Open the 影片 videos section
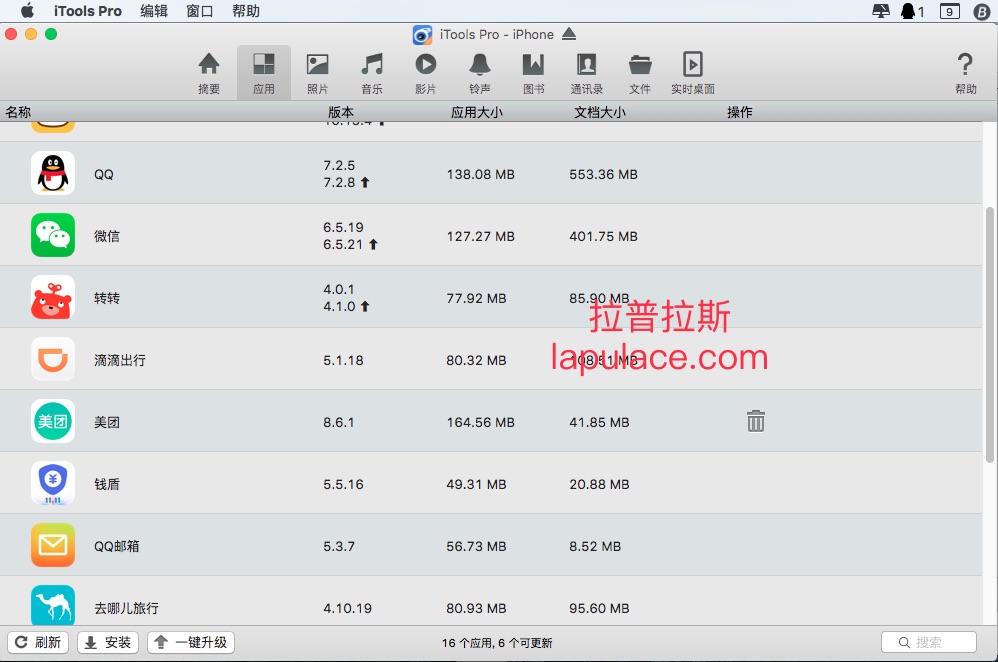 point(426,73)
